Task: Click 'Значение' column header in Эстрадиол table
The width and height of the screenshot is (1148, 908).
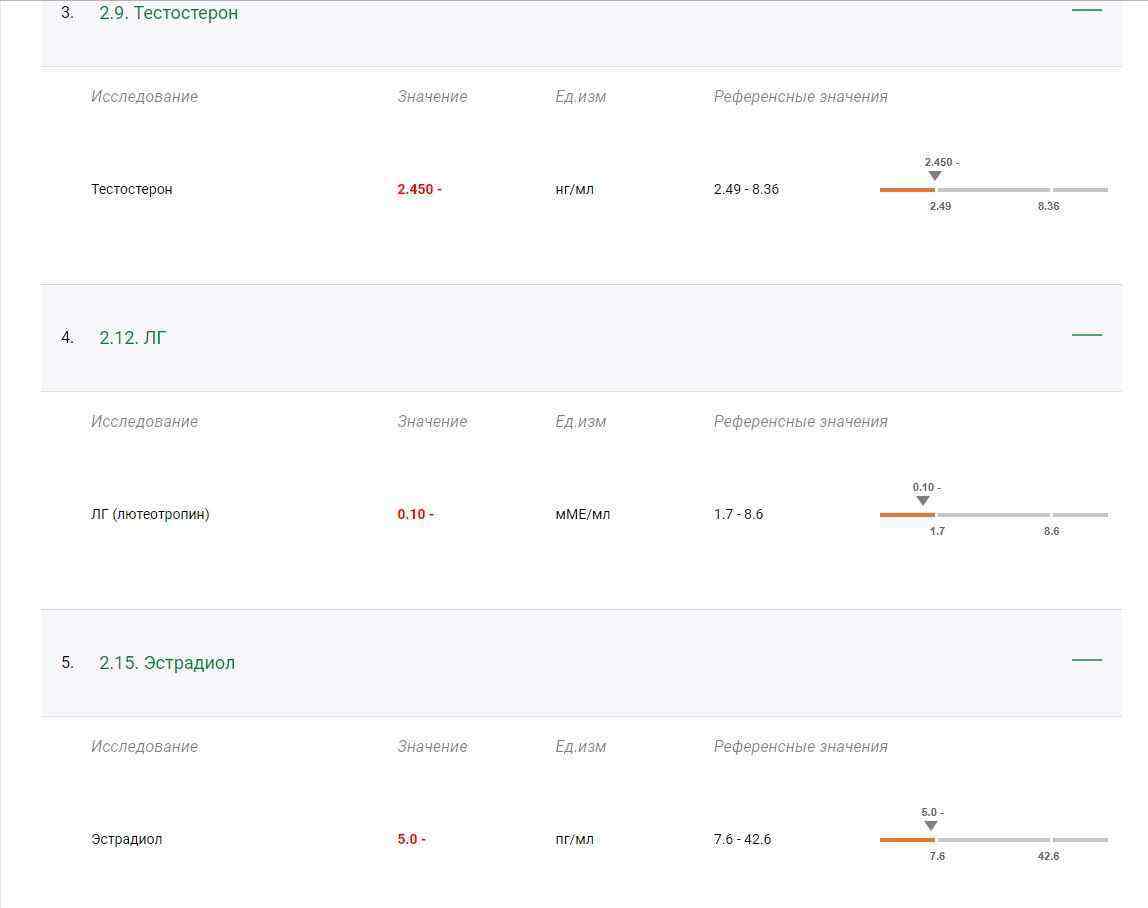Action: pyautogui.click(x=432, y=747)
